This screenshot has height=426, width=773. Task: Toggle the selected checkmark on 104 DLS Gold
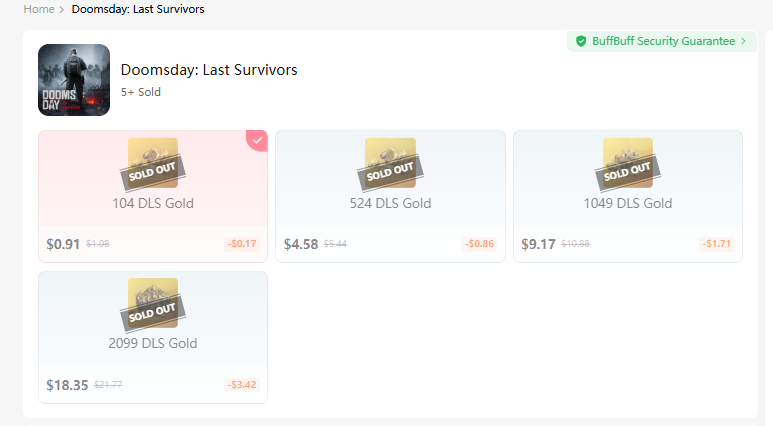coord(258,140)
